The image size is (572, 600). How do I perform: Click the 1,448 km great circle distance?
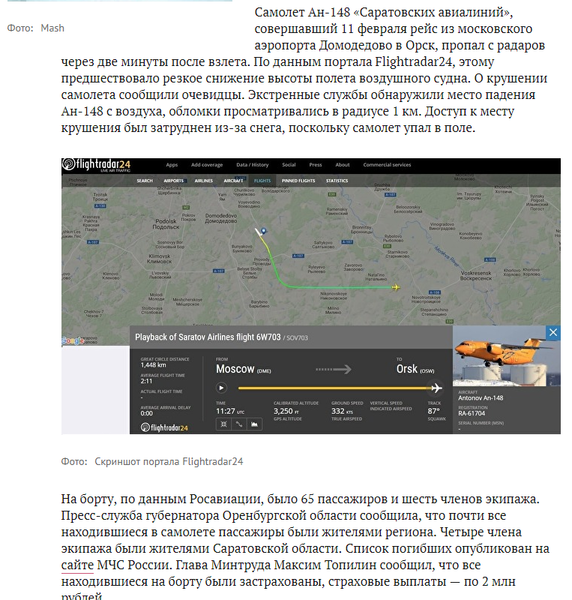click(153, 365)
